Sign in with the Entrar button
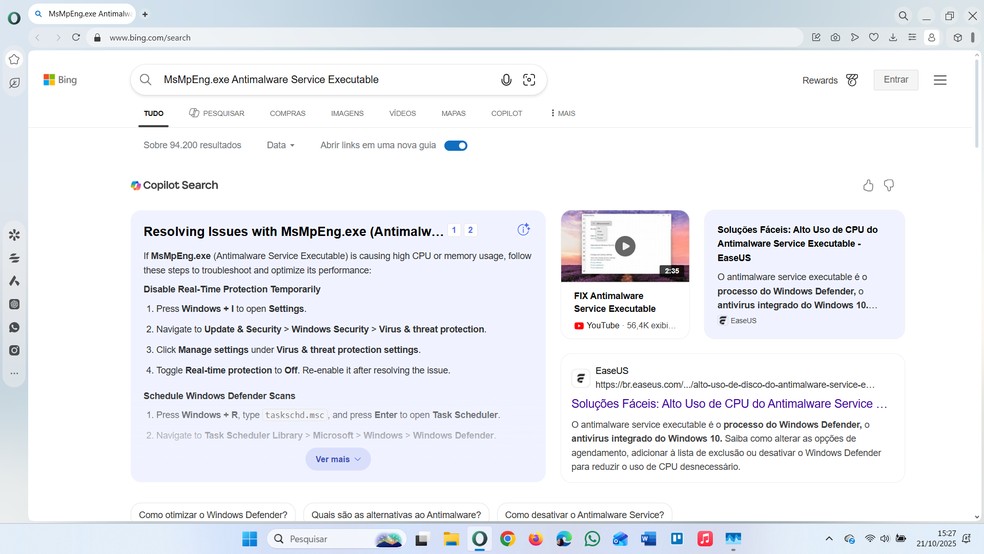The image size is (984, 554). pyautogui.click(x=896, y=80)
